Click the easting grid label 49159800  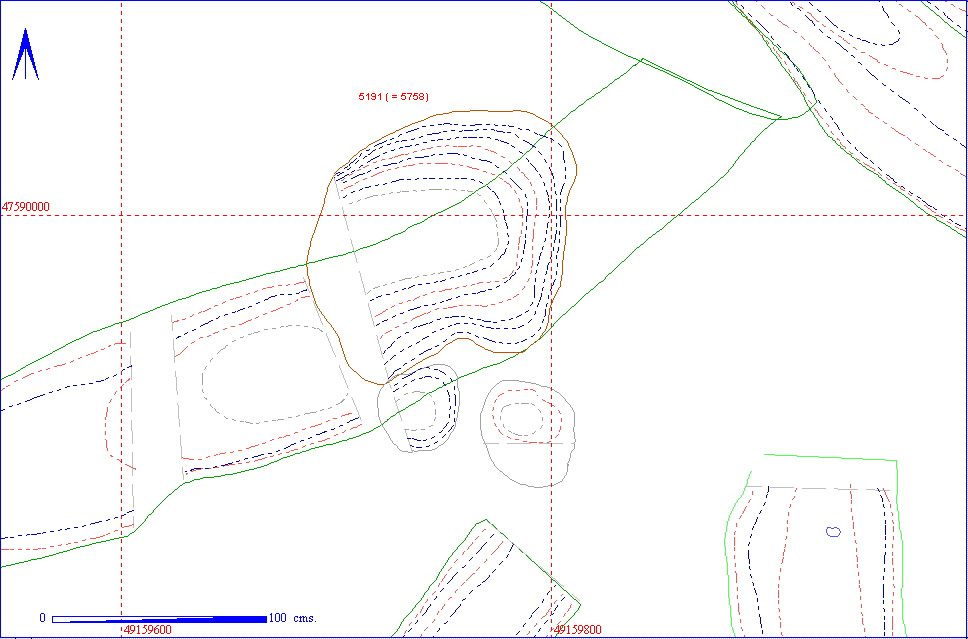[578, 630]
